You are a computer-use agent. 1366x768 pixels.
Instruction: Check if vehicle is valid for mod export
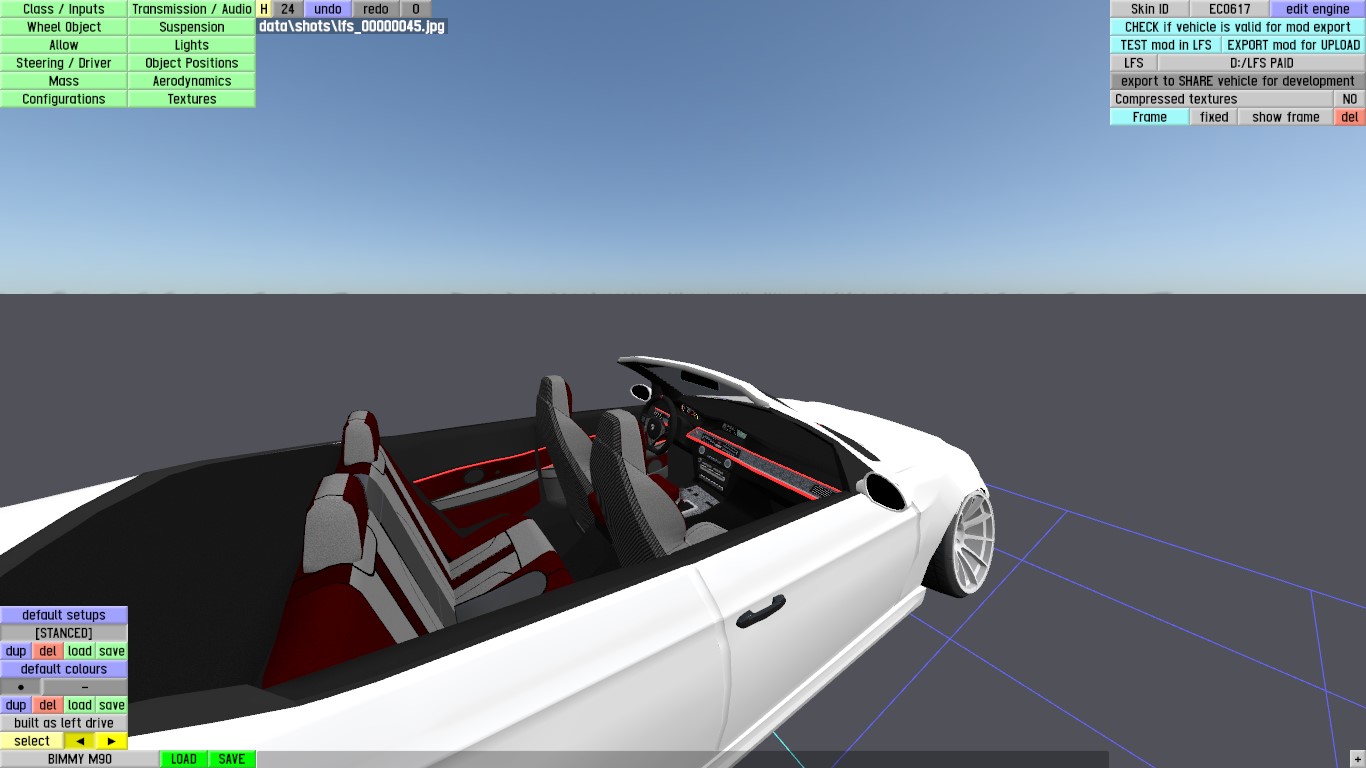click(x=1238, y=27)
